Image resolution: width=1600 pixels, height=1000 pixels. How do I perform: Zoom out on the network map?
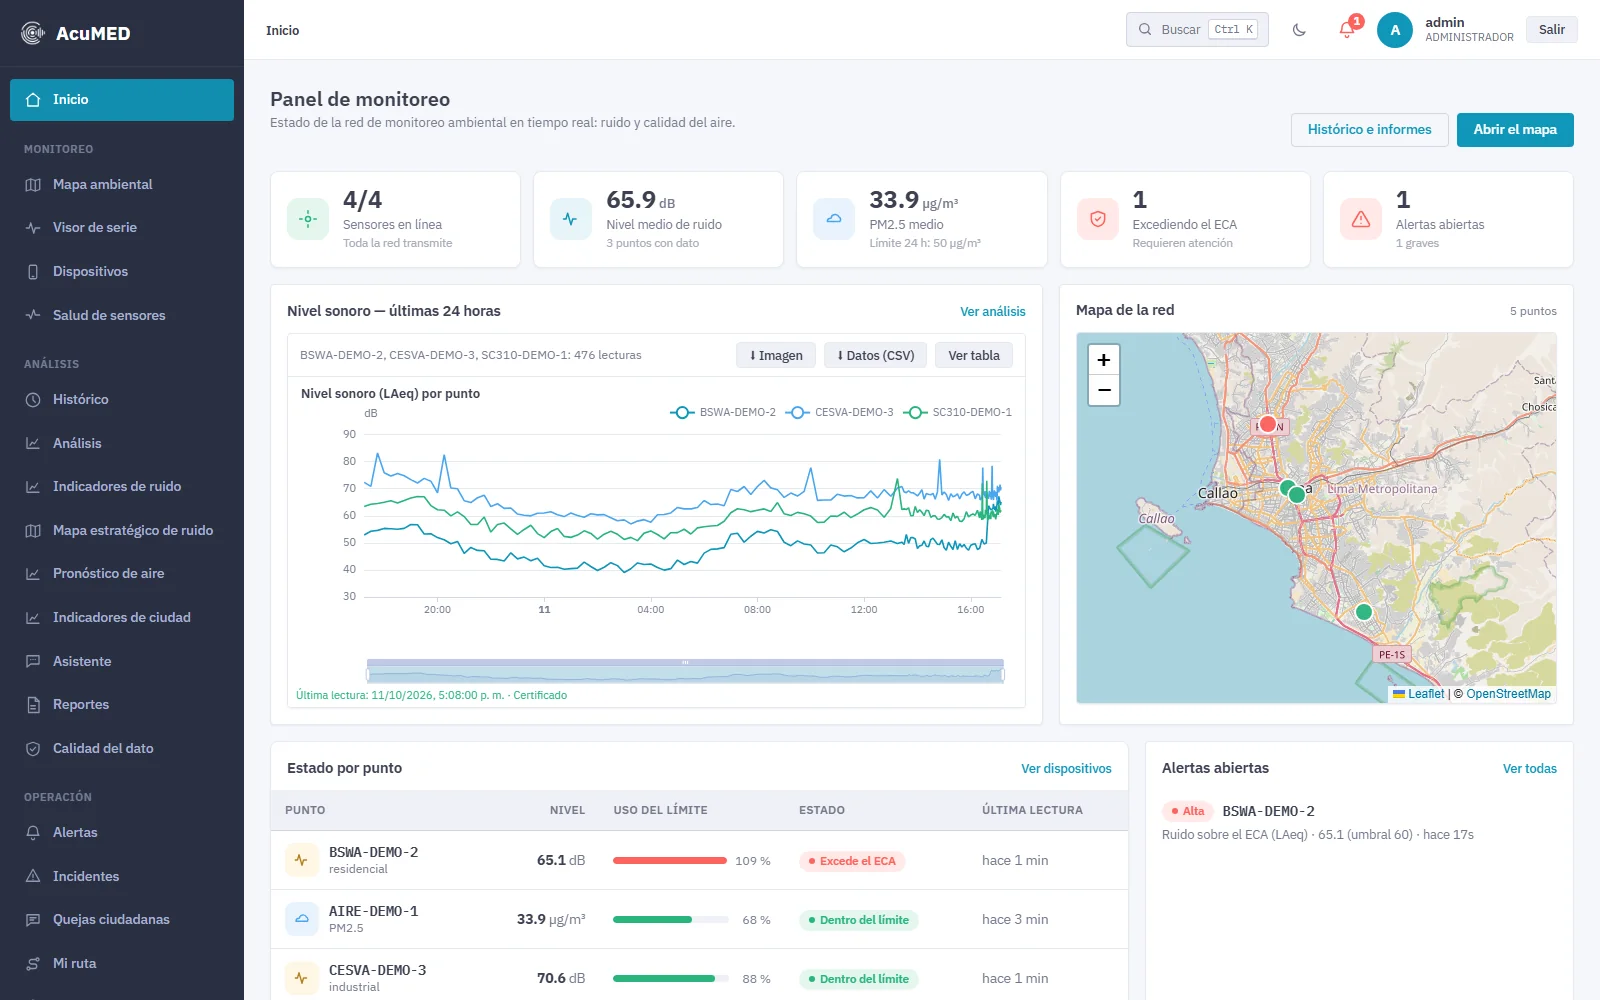1104,390
